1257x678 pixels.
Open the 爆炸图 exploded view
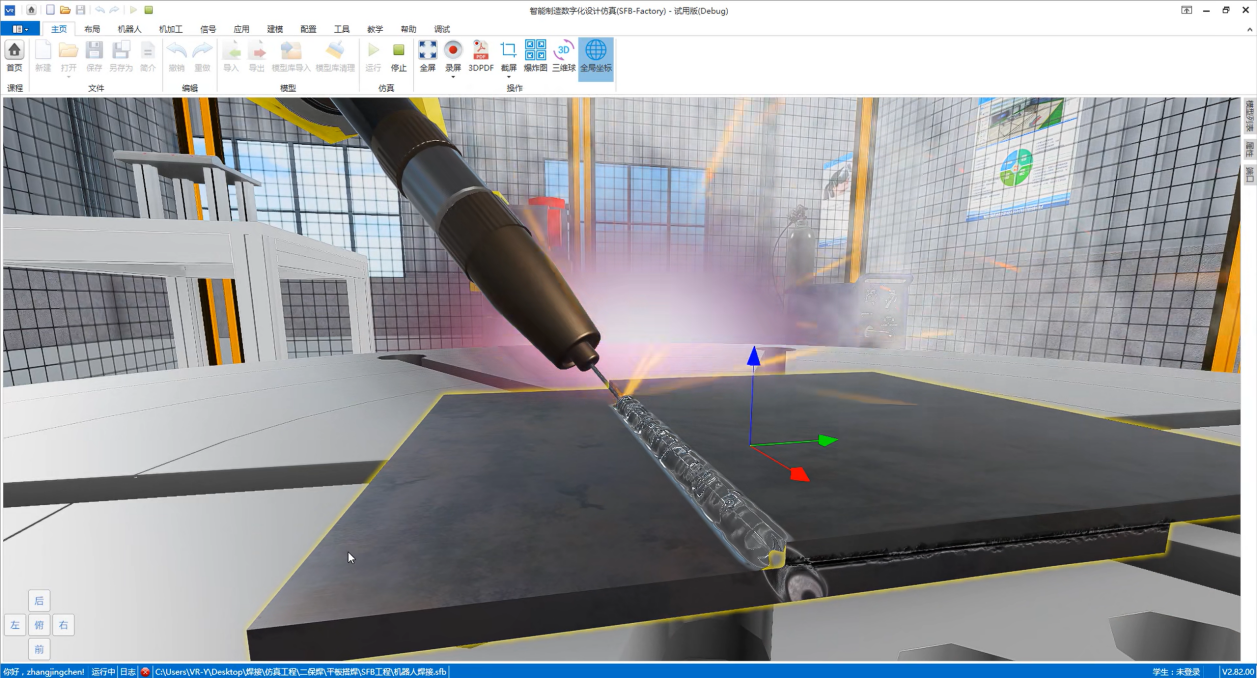[535, 55]
